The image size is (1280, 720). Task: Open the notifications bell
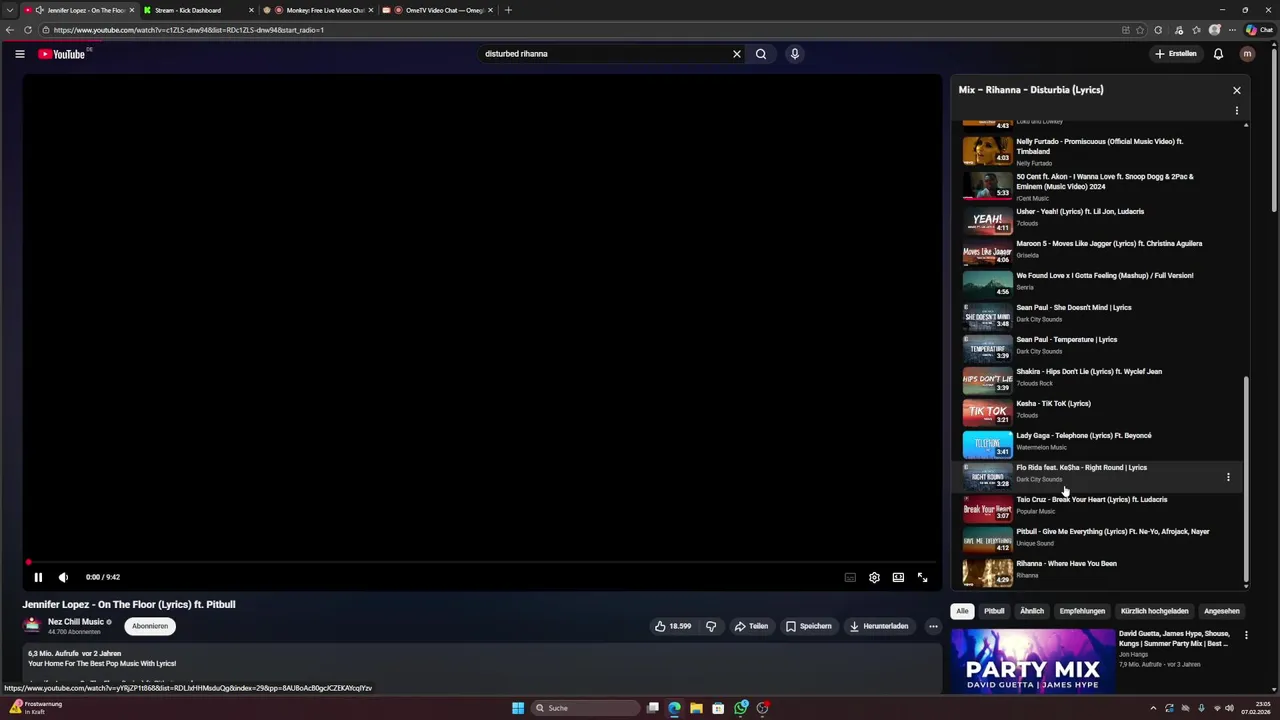1218,54
